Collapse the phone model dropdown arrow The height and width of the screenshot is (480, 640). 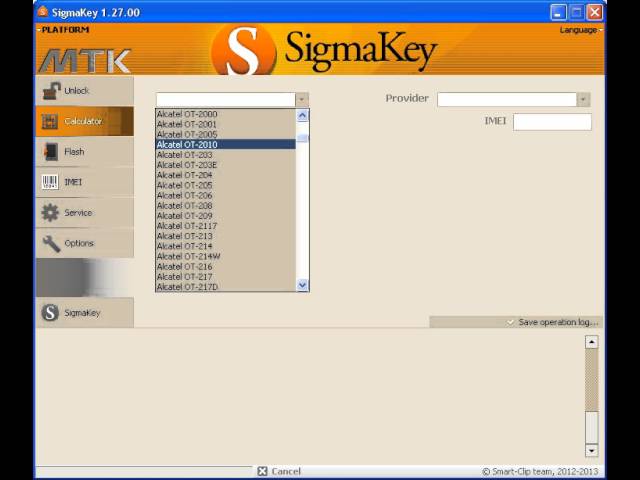click(302, 100)
